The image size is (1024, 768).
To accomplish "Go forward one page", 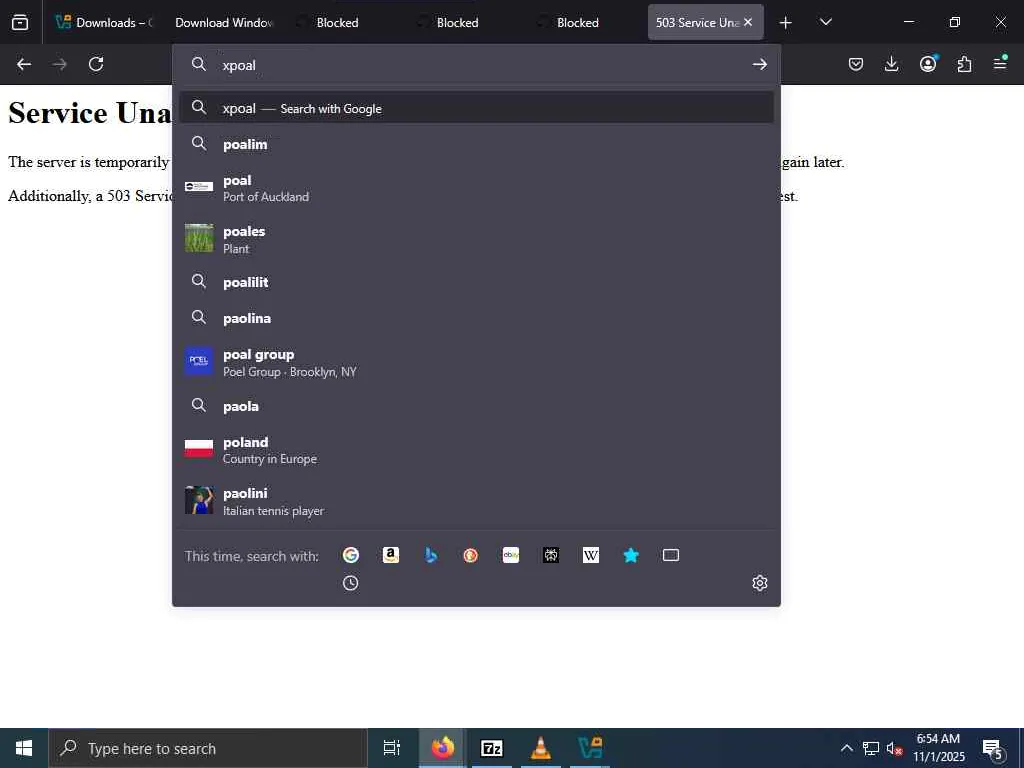I will tap(59, 64).
